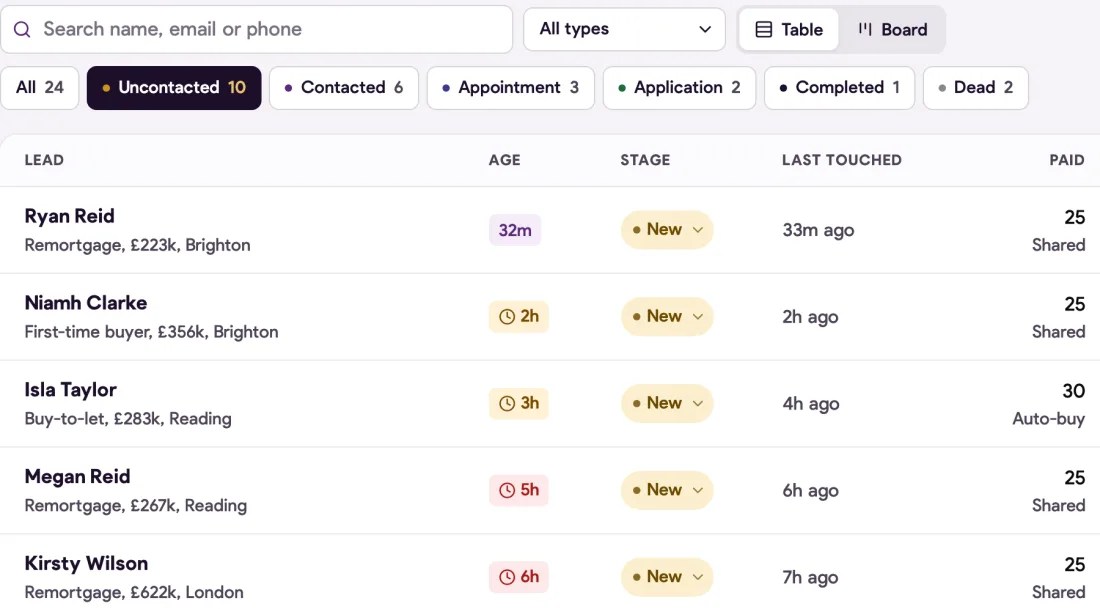The image size is (1100, 609).
Task: Click Remortgage, £622k, London details text
Action: pos(134,593)
